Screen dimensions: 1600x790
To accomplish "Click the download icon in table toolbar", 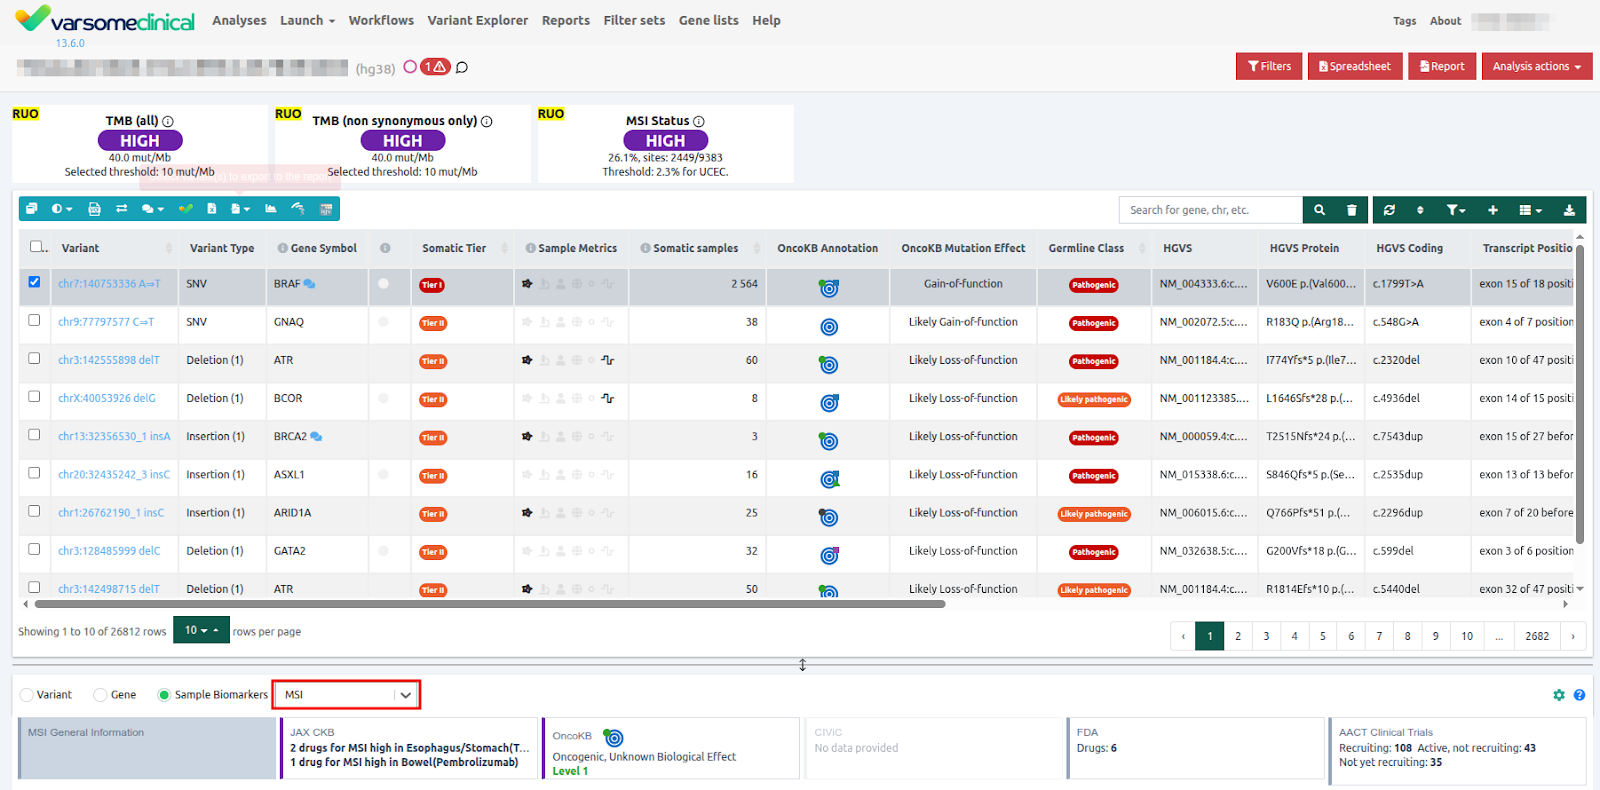I will point(1569,210).
